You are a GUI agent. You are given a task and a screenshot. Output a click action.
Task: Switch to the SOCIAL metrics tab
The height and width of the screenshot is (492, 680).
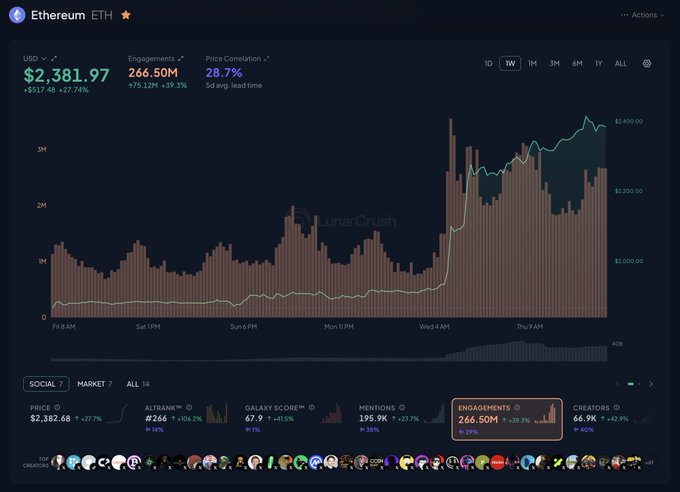pos(46,384)
